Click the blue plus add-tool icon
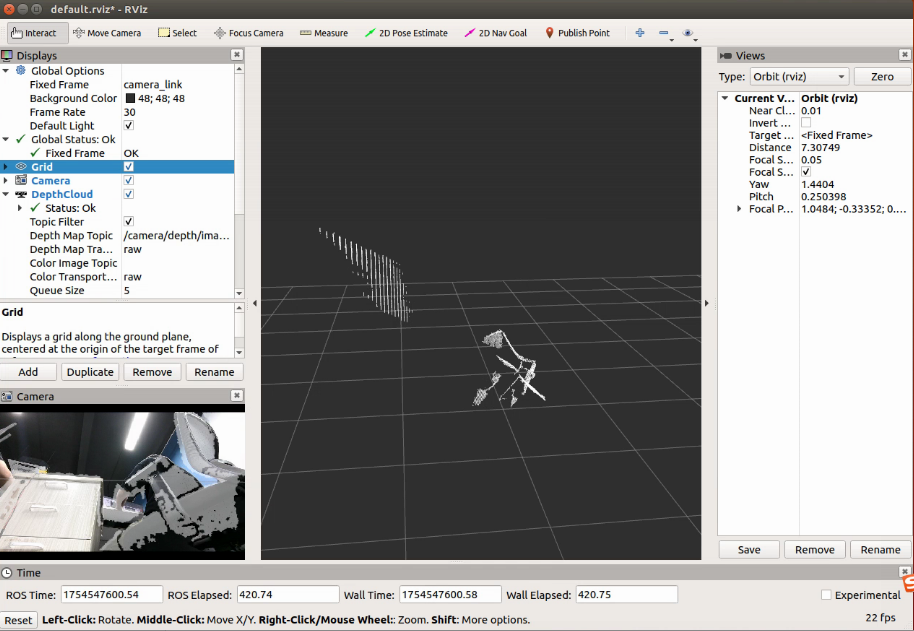This screenshot has width=914, height=631. pyautogui.click(x=639, y=33)
